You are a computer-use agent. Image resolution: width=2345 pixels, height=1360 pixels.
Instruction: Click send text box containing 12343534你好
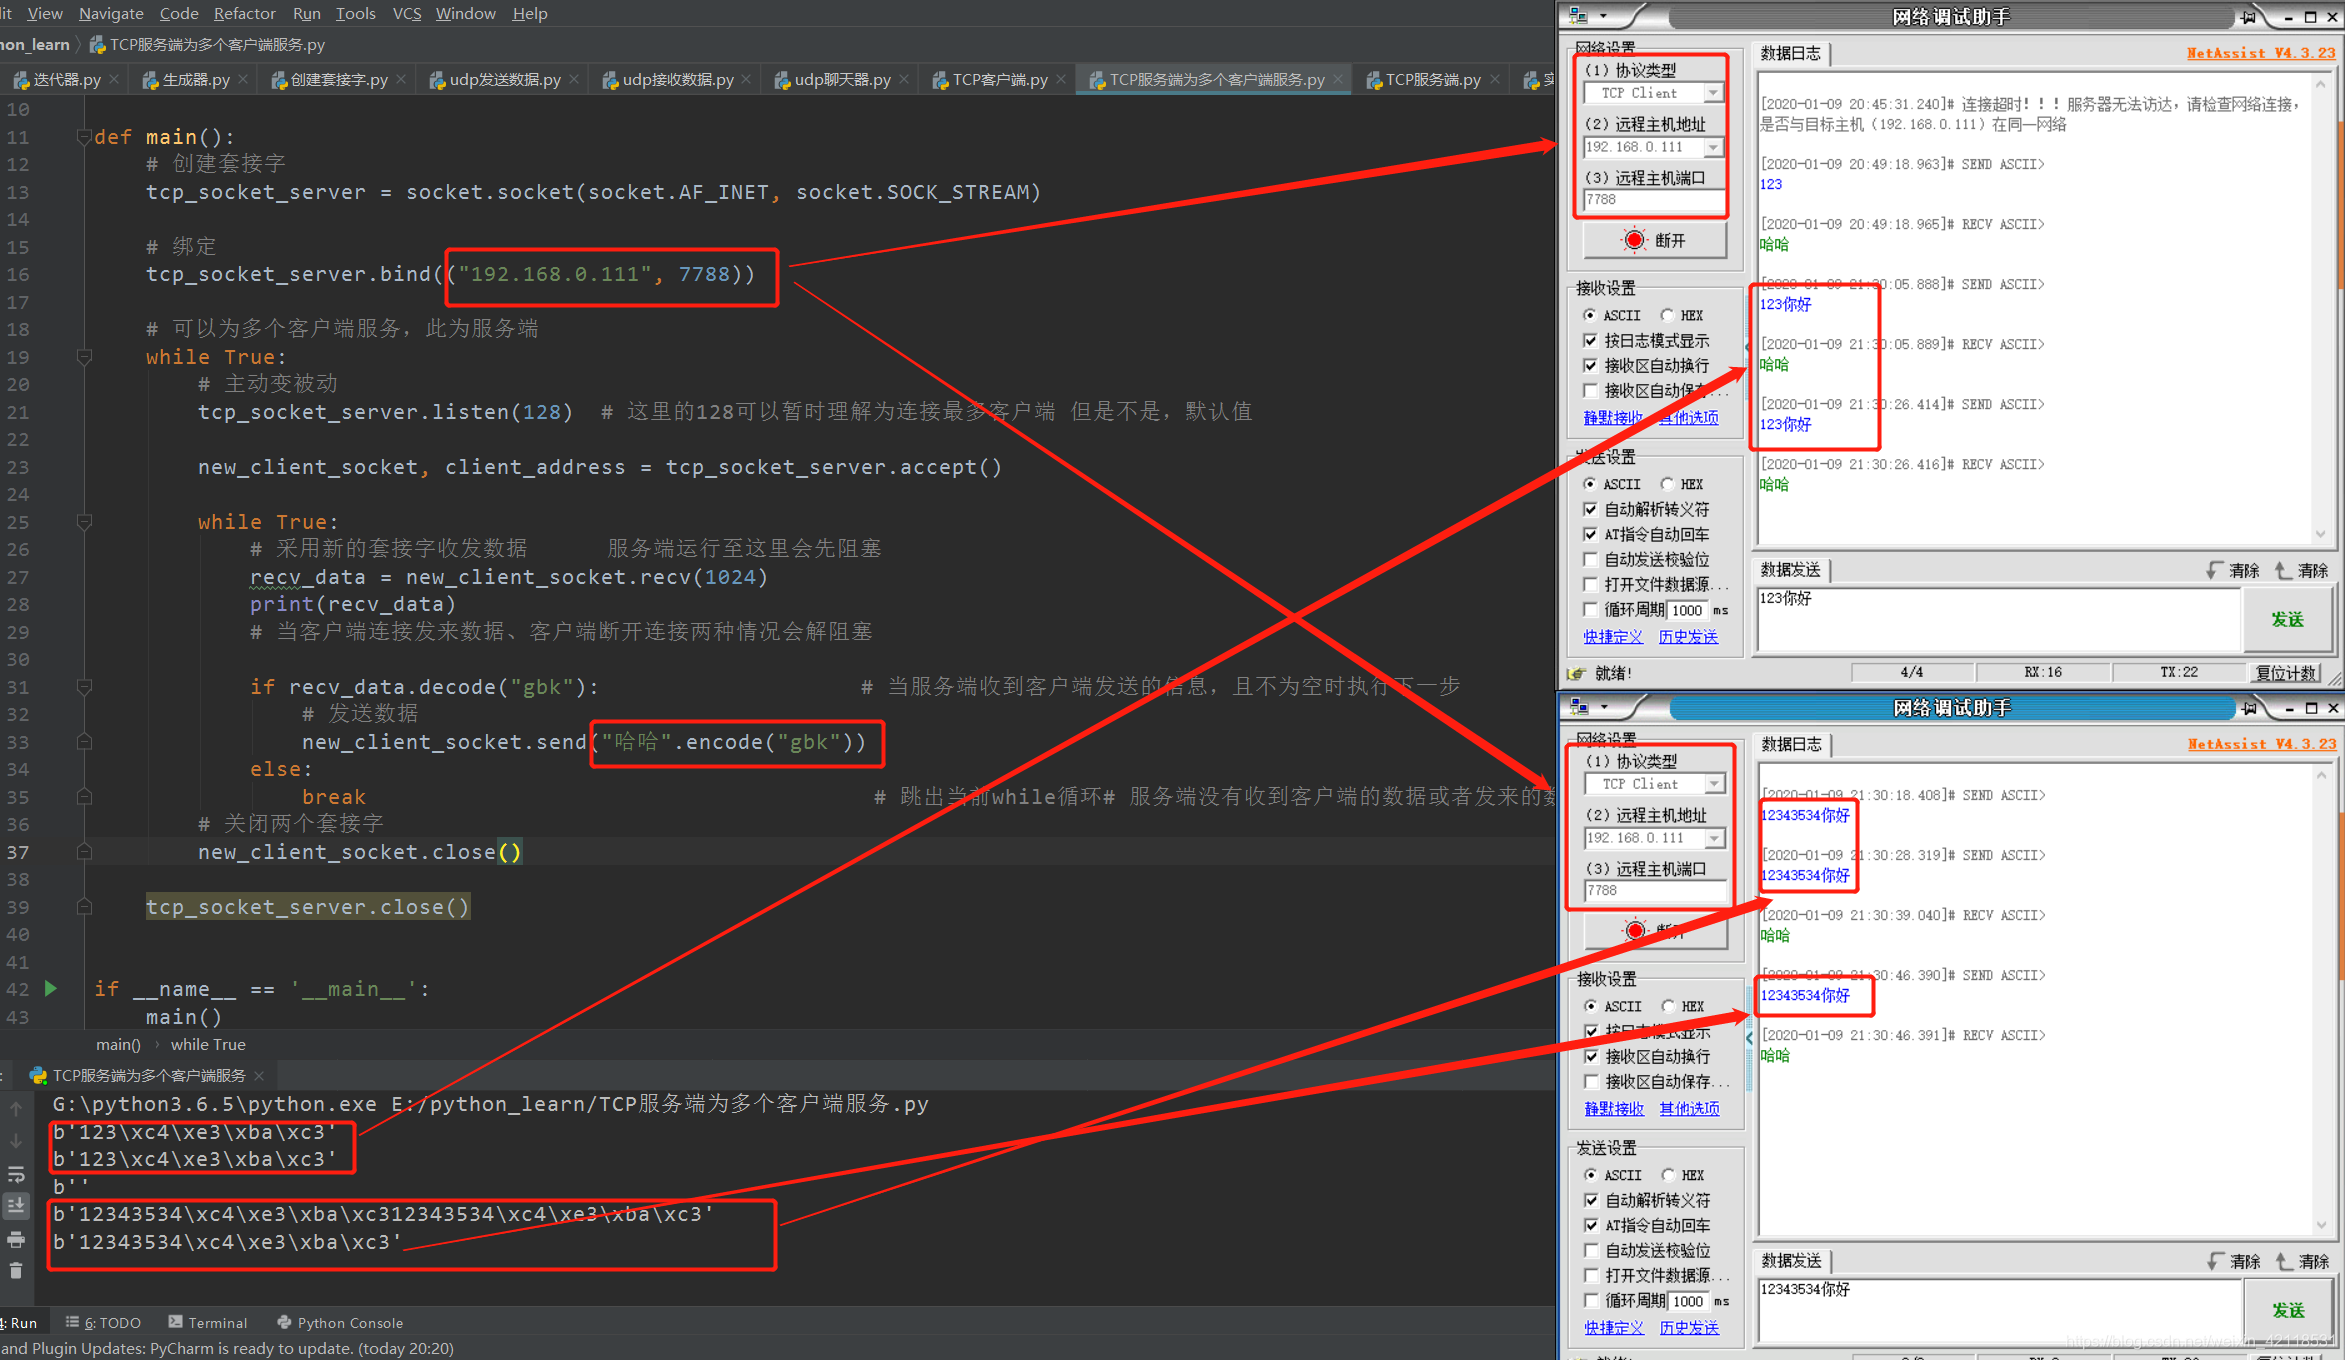[2000, 1310]
